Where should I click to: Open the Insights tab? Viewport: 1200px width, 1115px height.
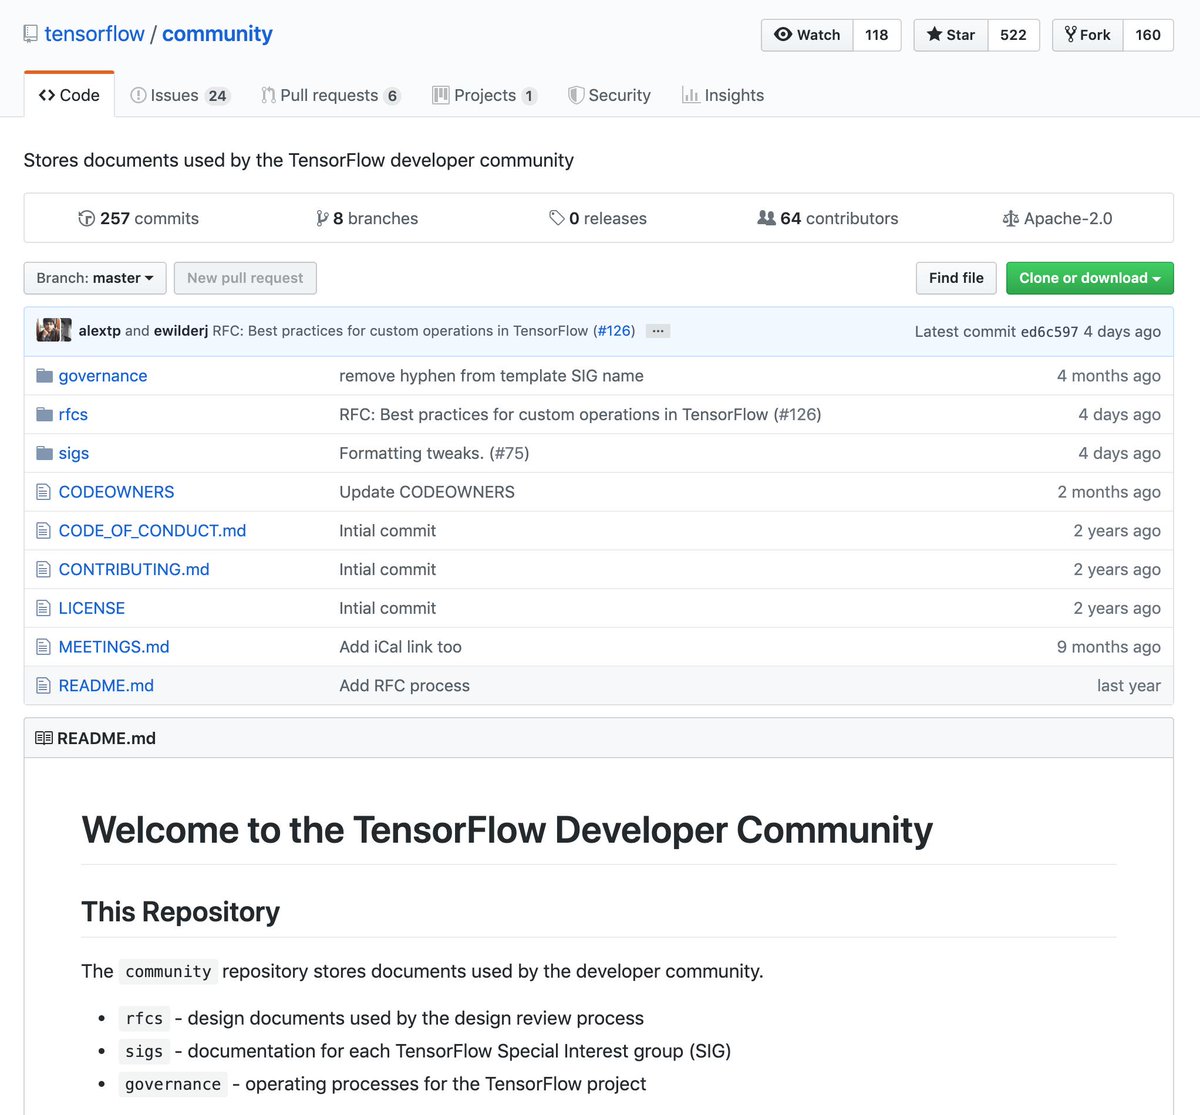(722, 95)
